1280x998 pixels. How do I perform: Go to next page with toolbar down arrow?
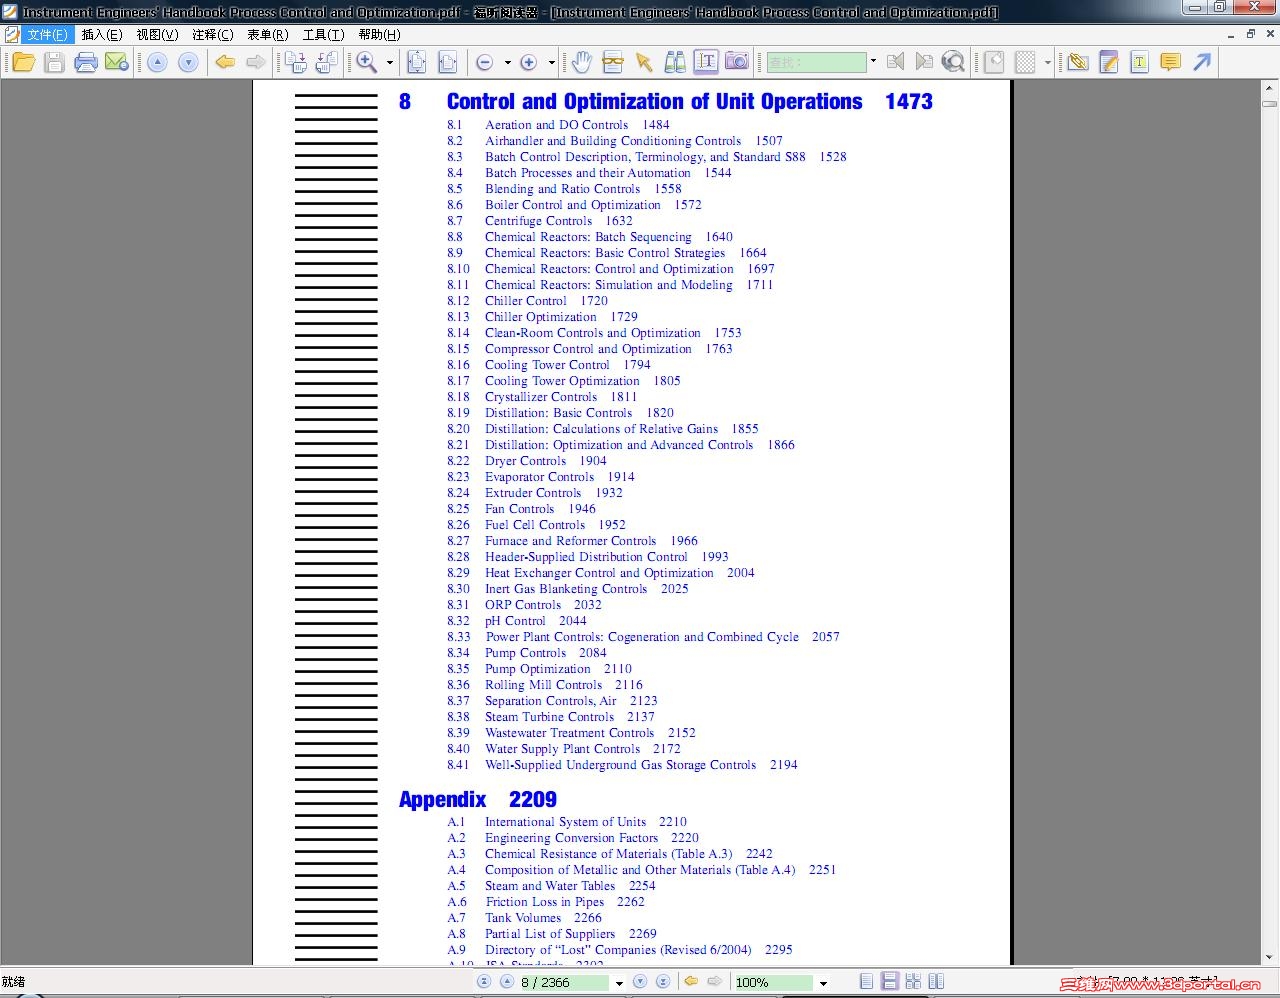pyautogui.click(x=188, y=62)
